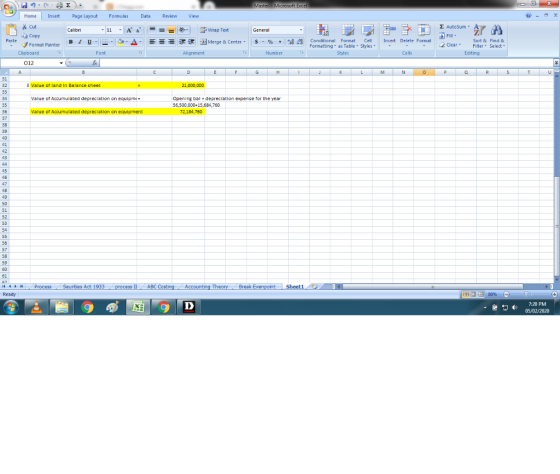Open Sort & Filter menu

point(479,36)
